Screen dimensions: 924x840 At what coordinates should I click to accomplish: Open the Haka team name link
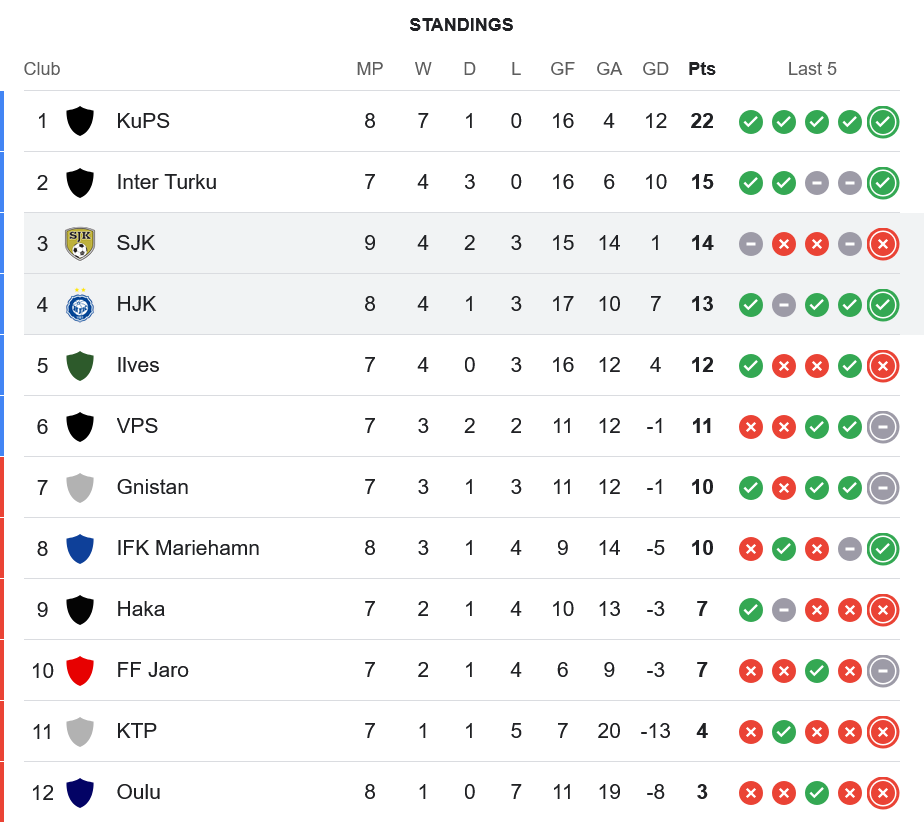pos(140,609)
